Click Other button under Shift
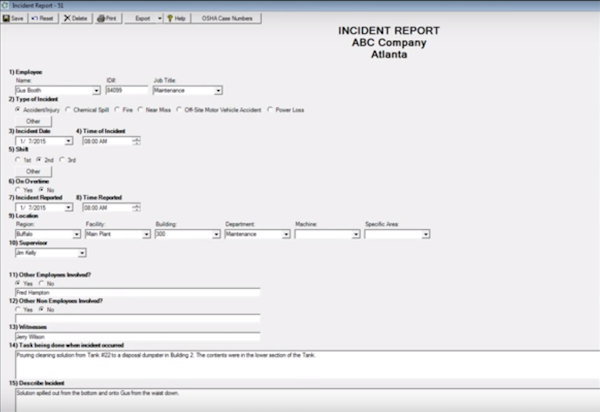This screenshot has width=600, height=412. coord(33,171)
